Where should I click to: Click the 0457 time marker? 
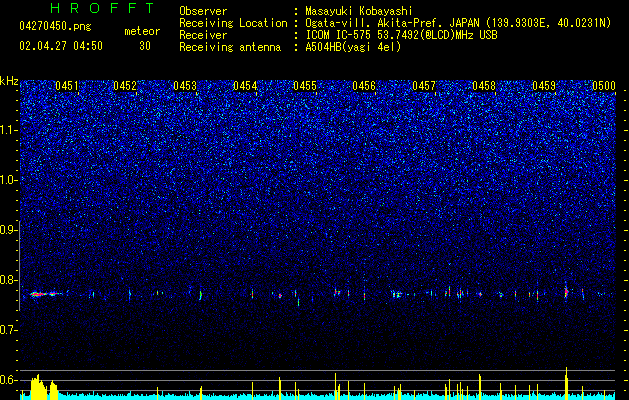424,86
